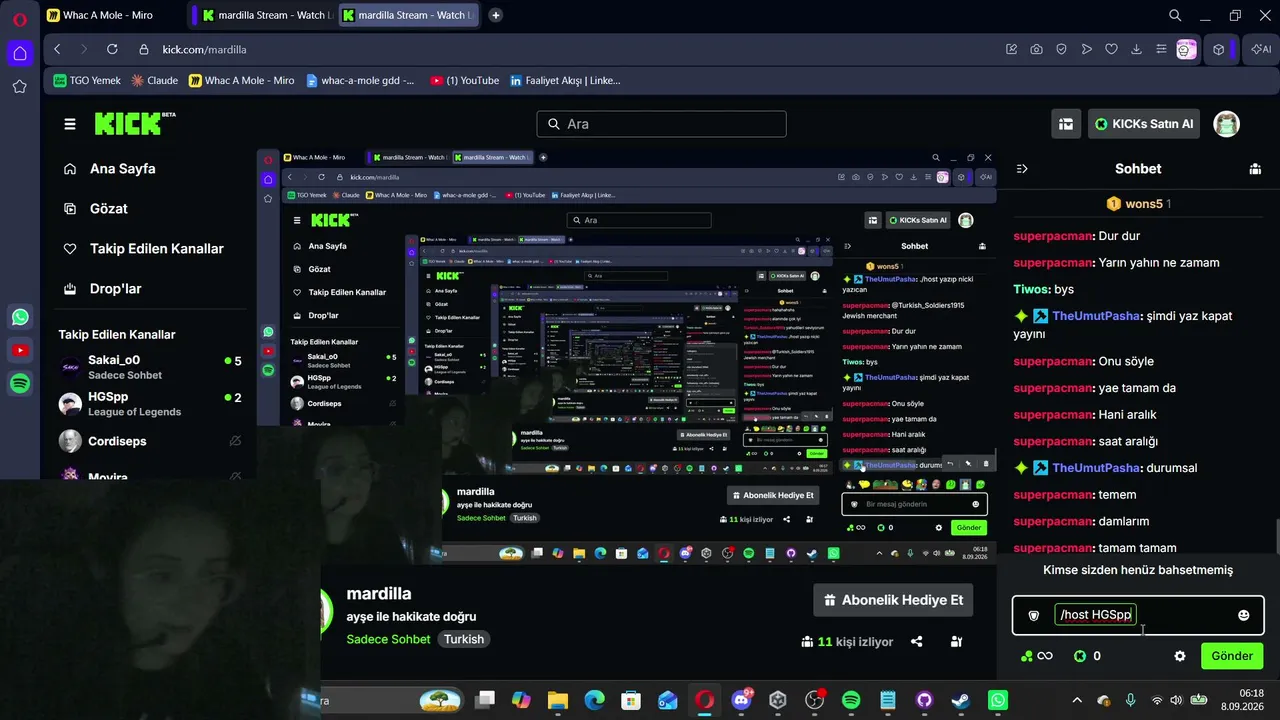Open Steam from the Windows taskbar
The image size is (1280, 720).
point(960,700)
